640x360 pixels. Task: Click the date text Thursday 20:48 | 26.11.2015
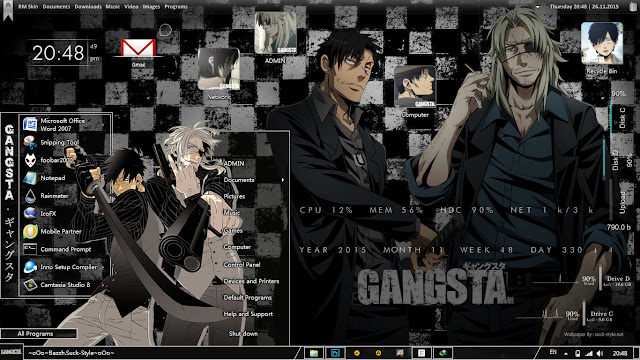[x=584, y=7]
